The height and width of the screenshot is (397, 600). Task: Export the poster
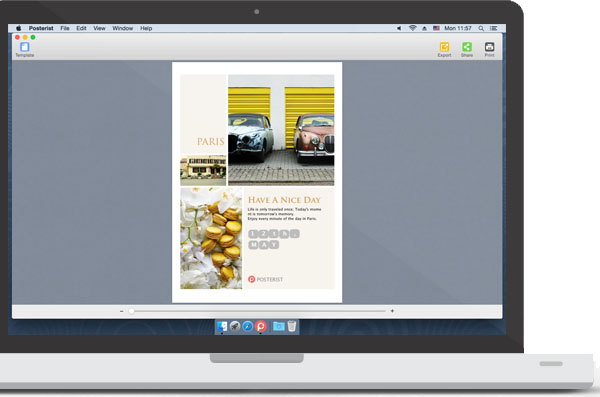pyautogui.click(x=444, y=49)
